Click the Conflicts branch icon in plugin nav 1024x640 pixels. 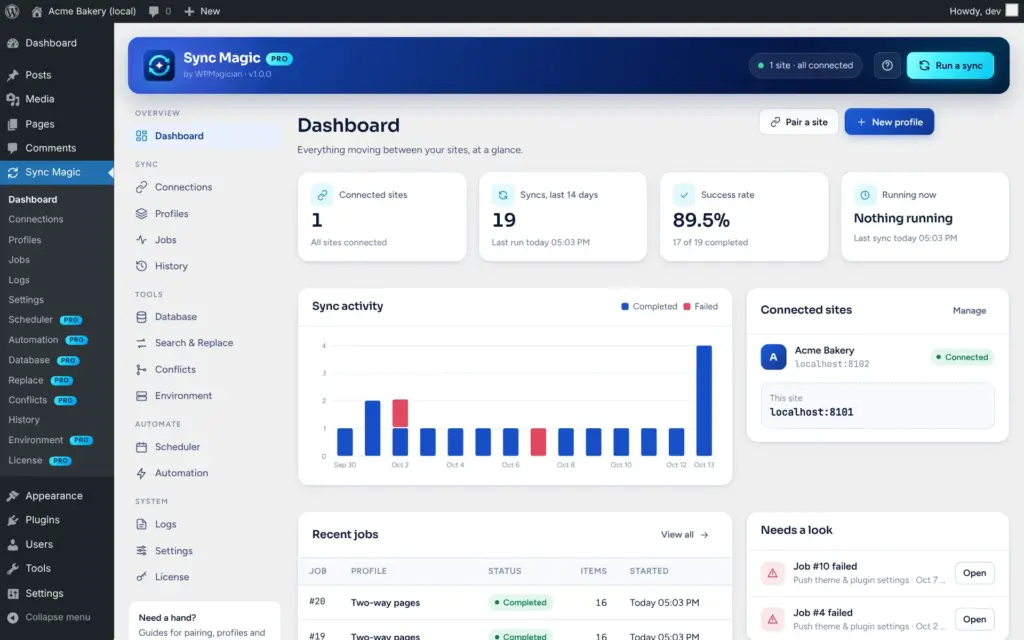pos(141,370)
